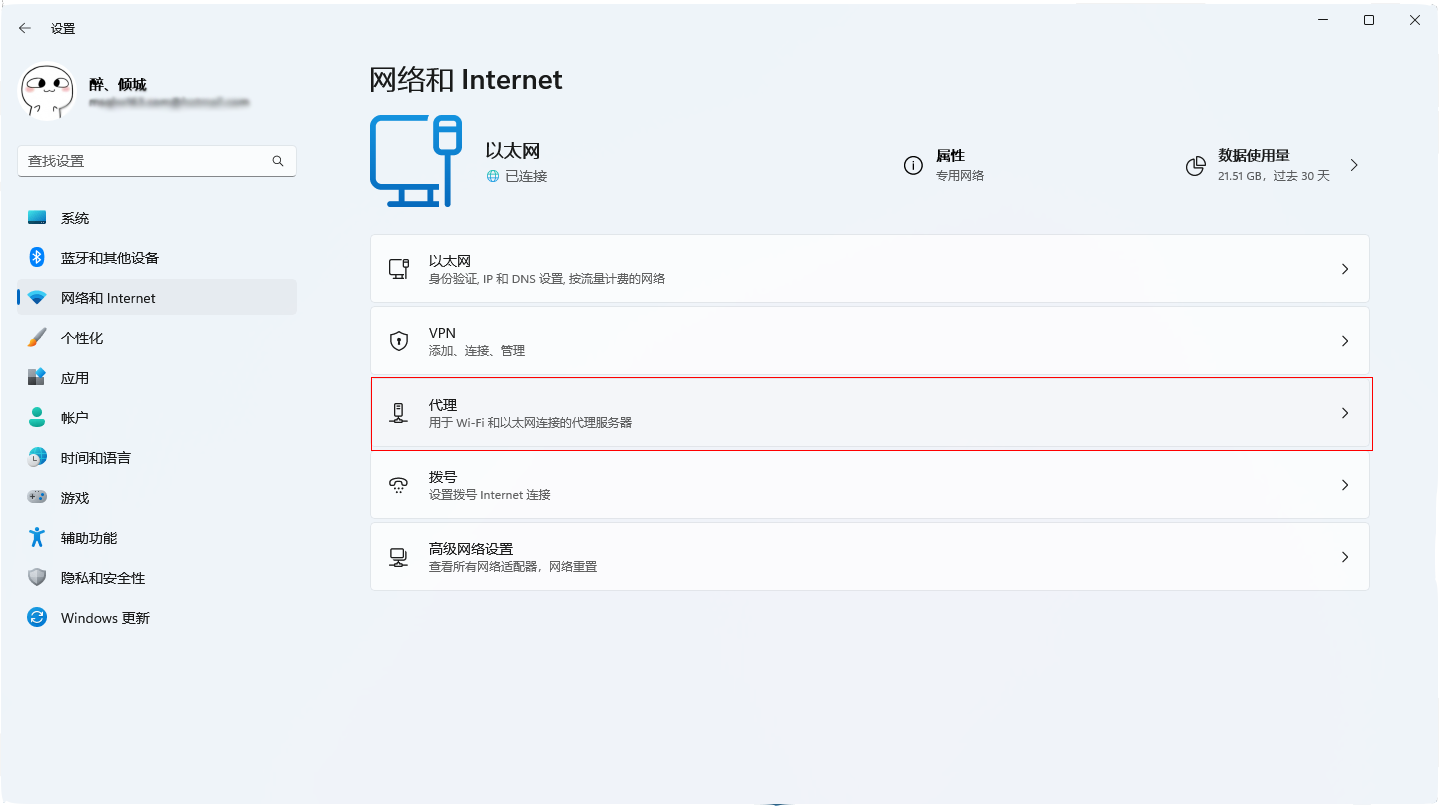
Task: Expand the 数据使用量 chevron
Action: (x=1354, y=165)
